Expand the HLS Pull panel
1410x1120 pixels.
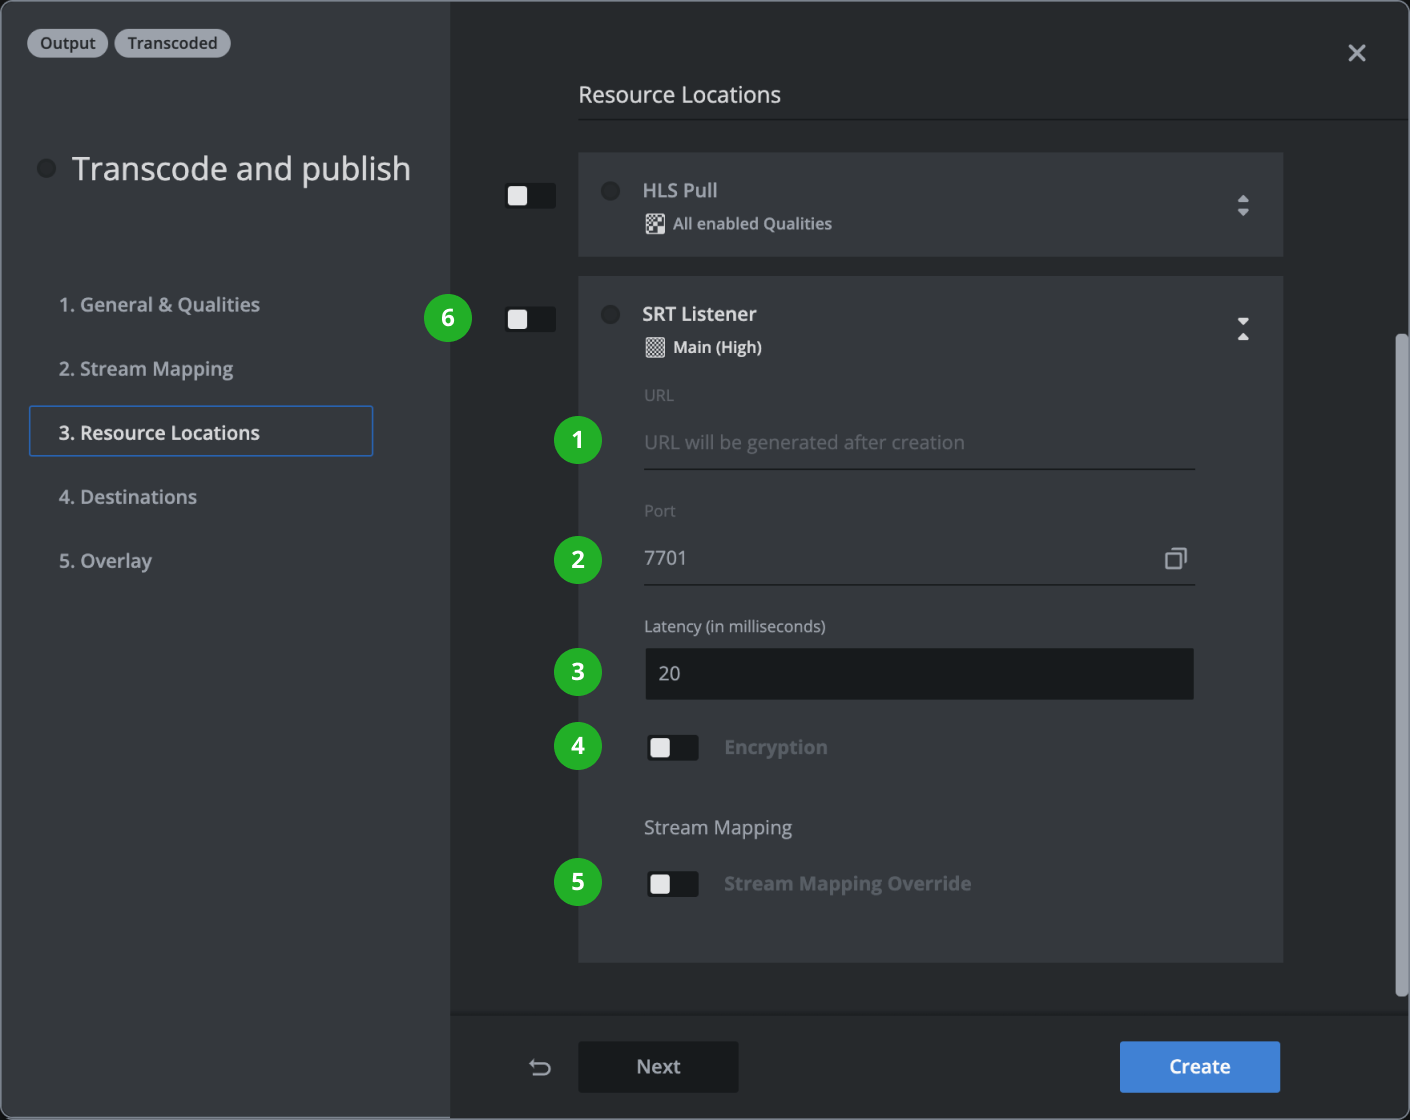(x=1243, y=205)
